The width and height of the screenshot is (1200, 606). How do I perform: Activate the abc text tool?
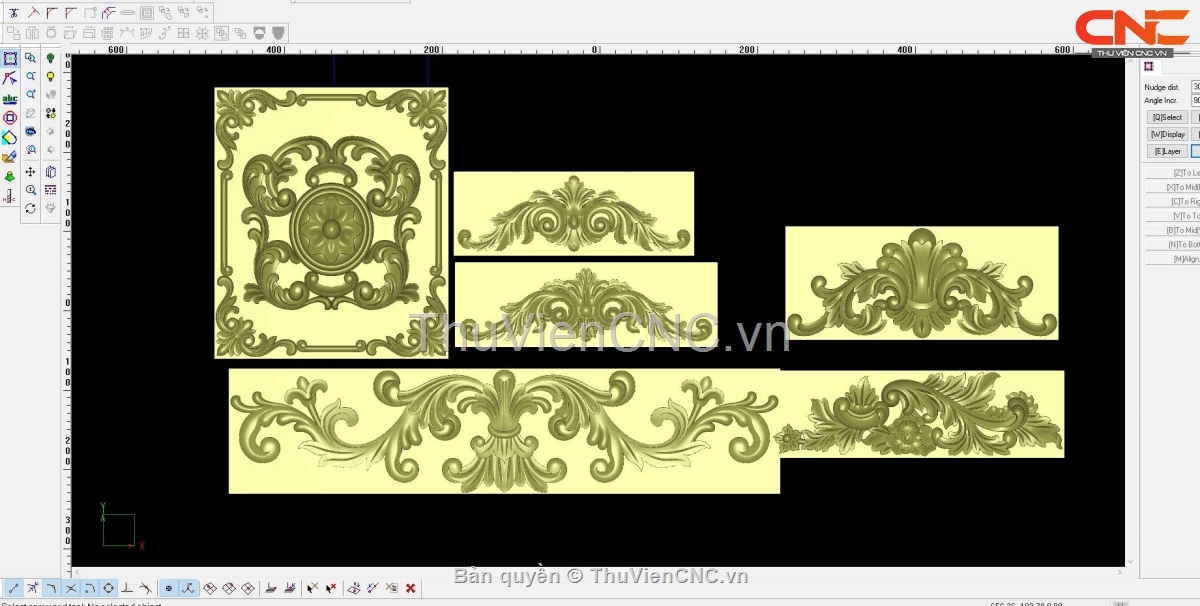point(10,98)
